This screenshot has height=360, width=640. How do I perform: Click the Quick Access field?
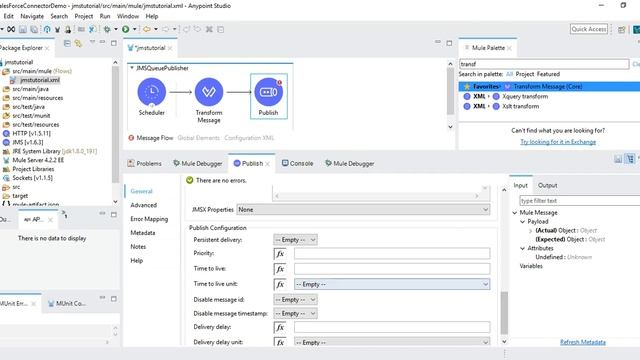tap(589, 29)
